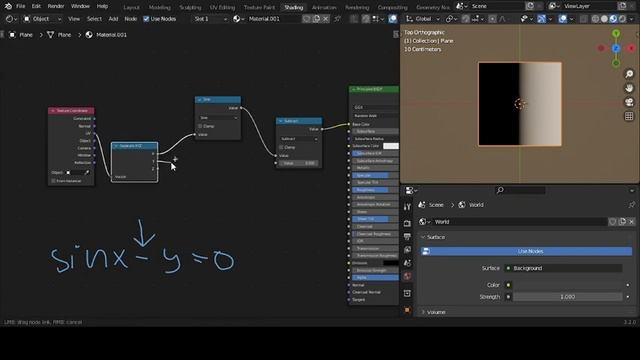Viewport: 640px width, 360px height.
Task: Open the Edit menu
Action: coord(36,6)
